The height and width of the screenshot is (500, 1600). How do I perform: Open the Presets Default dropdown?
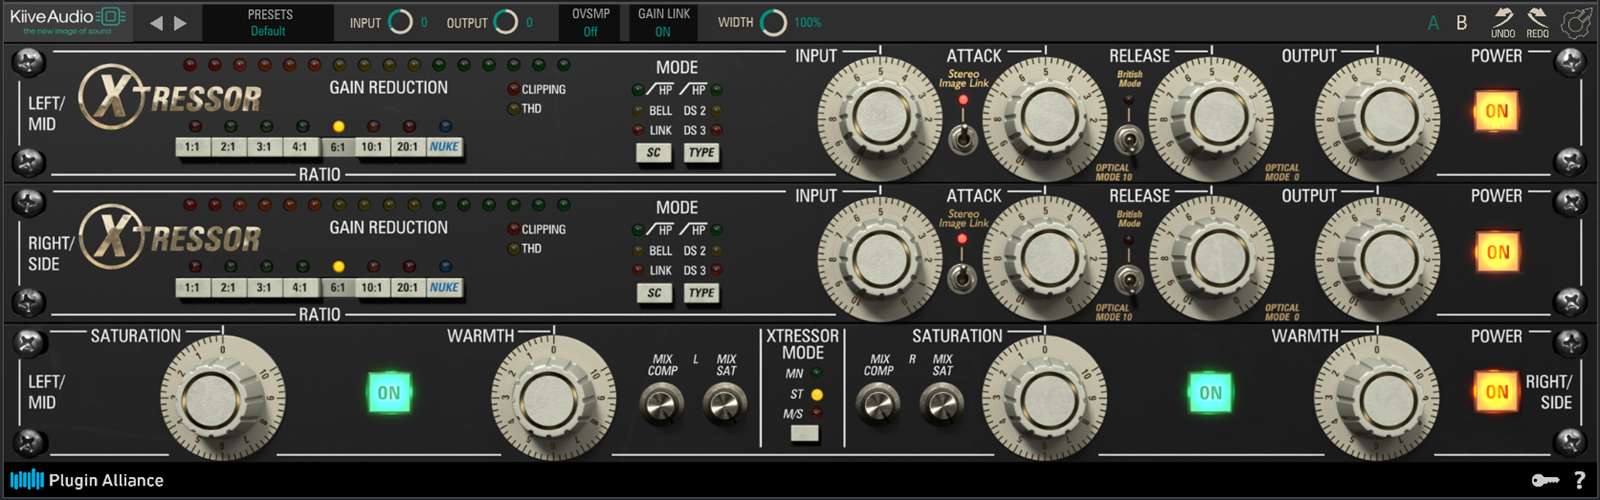[268, 23]
